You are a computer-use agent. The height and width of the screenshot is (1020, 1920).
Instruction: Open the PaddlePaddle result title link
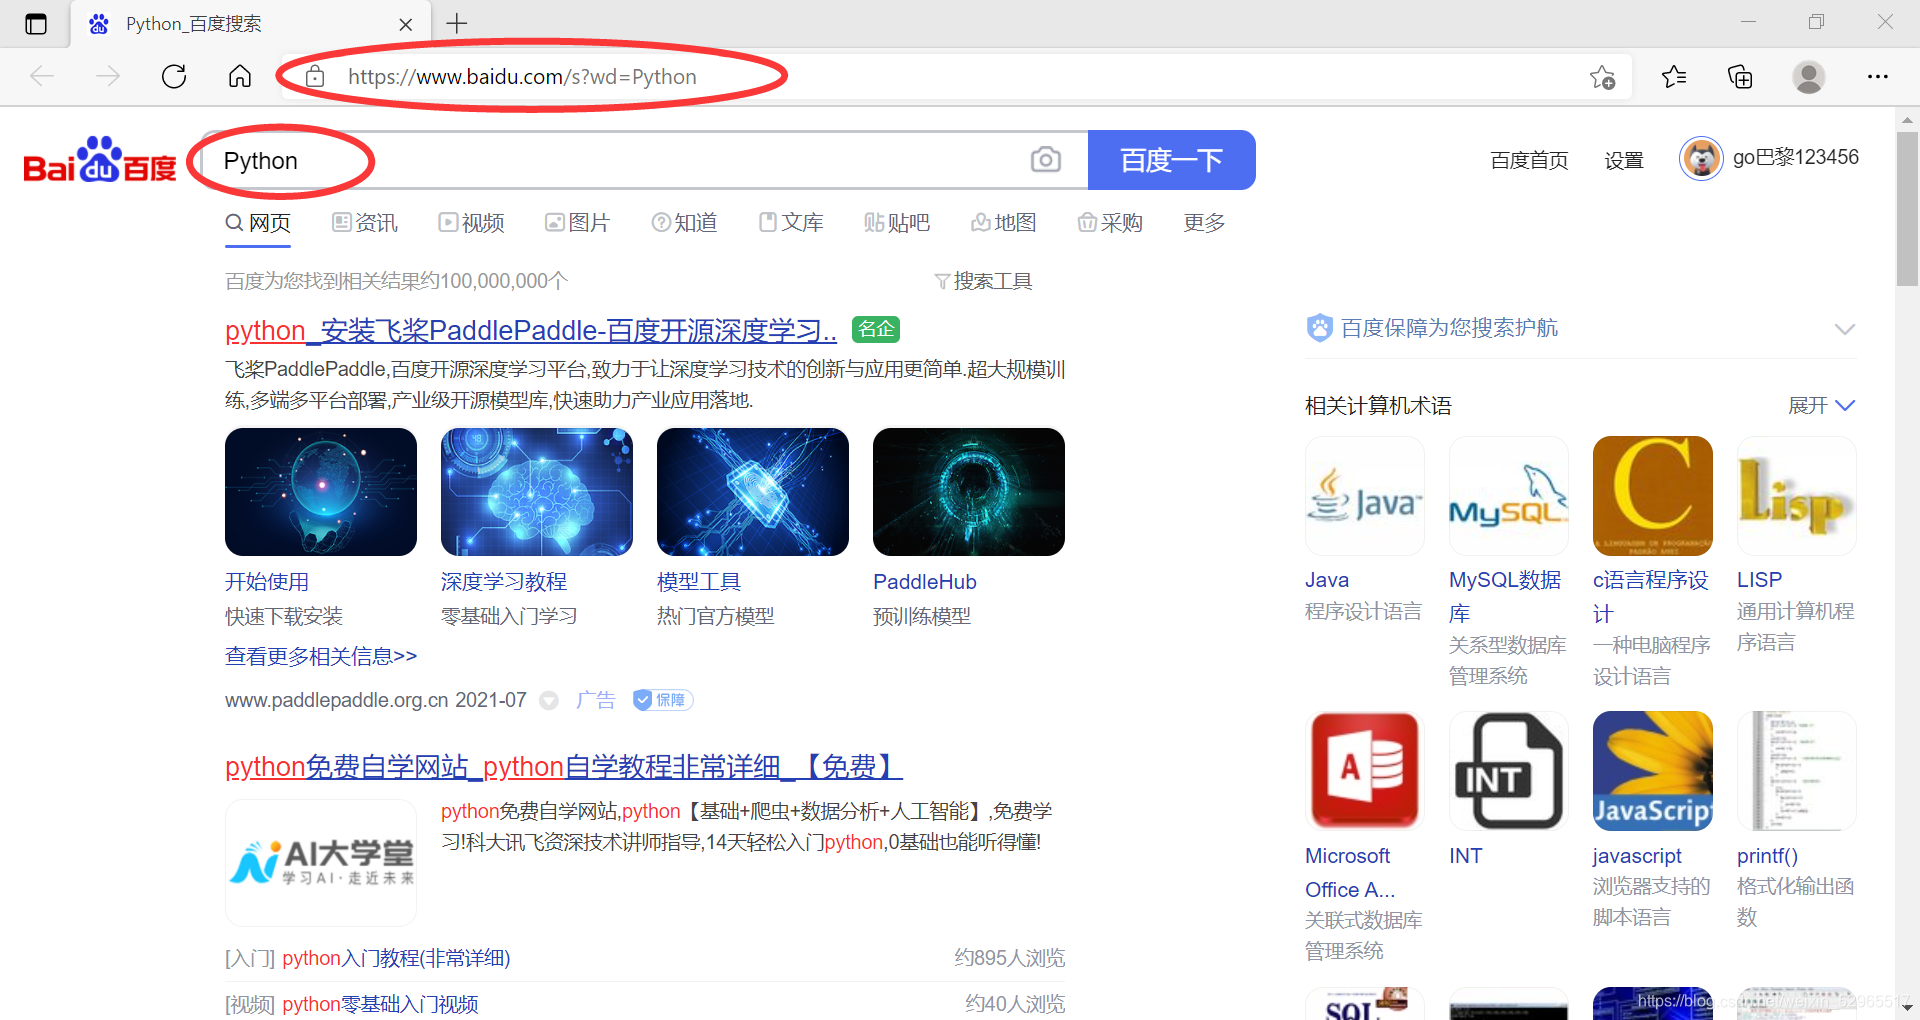click(531, 330)
